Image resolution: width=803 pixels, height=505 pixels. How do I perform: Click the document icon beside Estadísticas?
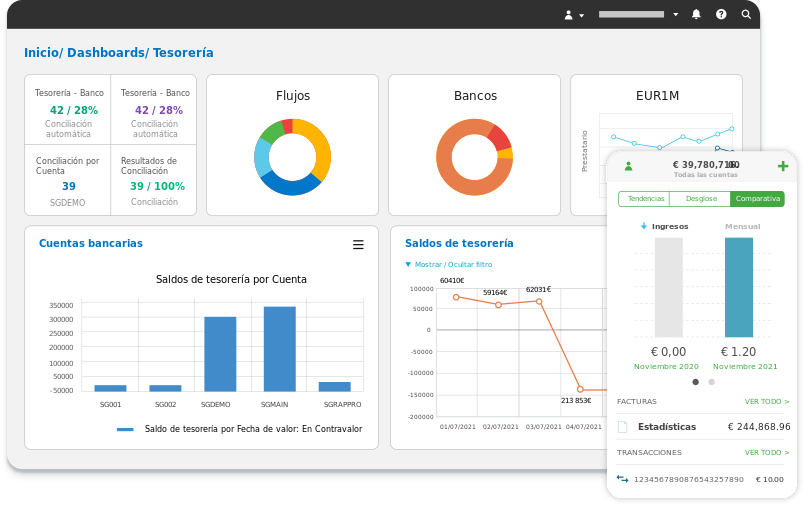(x=622, y=426)
